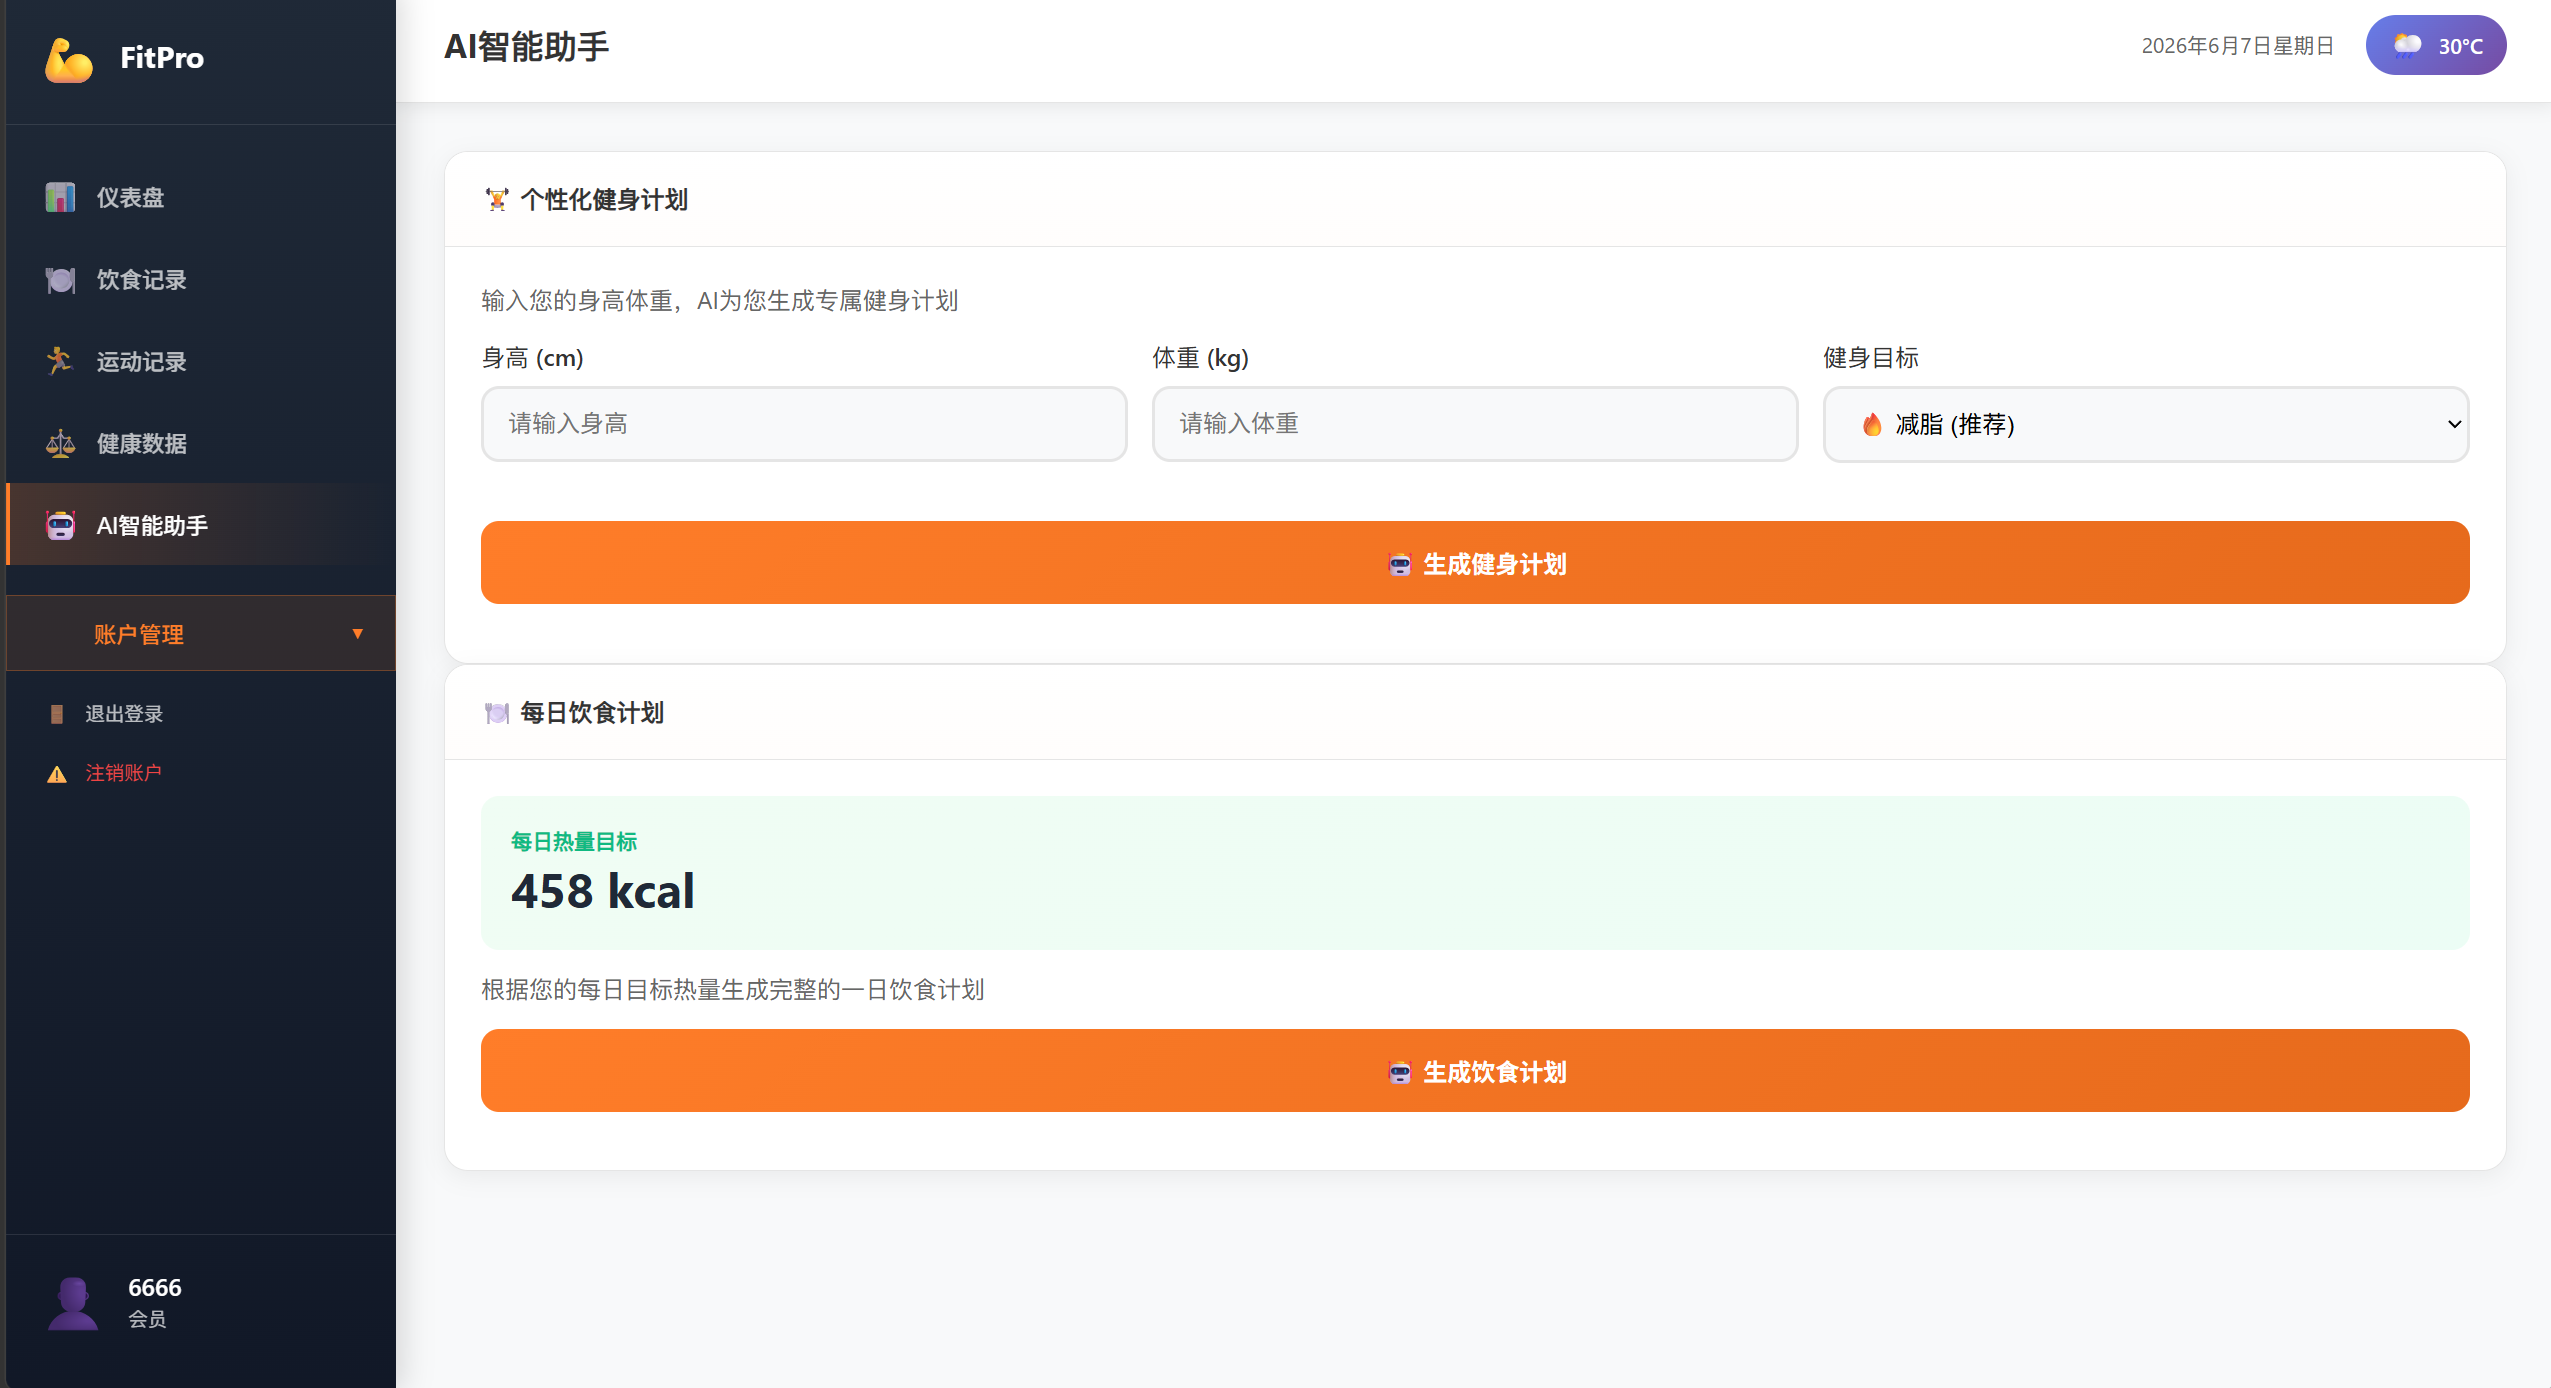The image size is (2551, 1388).
Task: Click the 30°C weather badge
Action: coord(2436,45)
